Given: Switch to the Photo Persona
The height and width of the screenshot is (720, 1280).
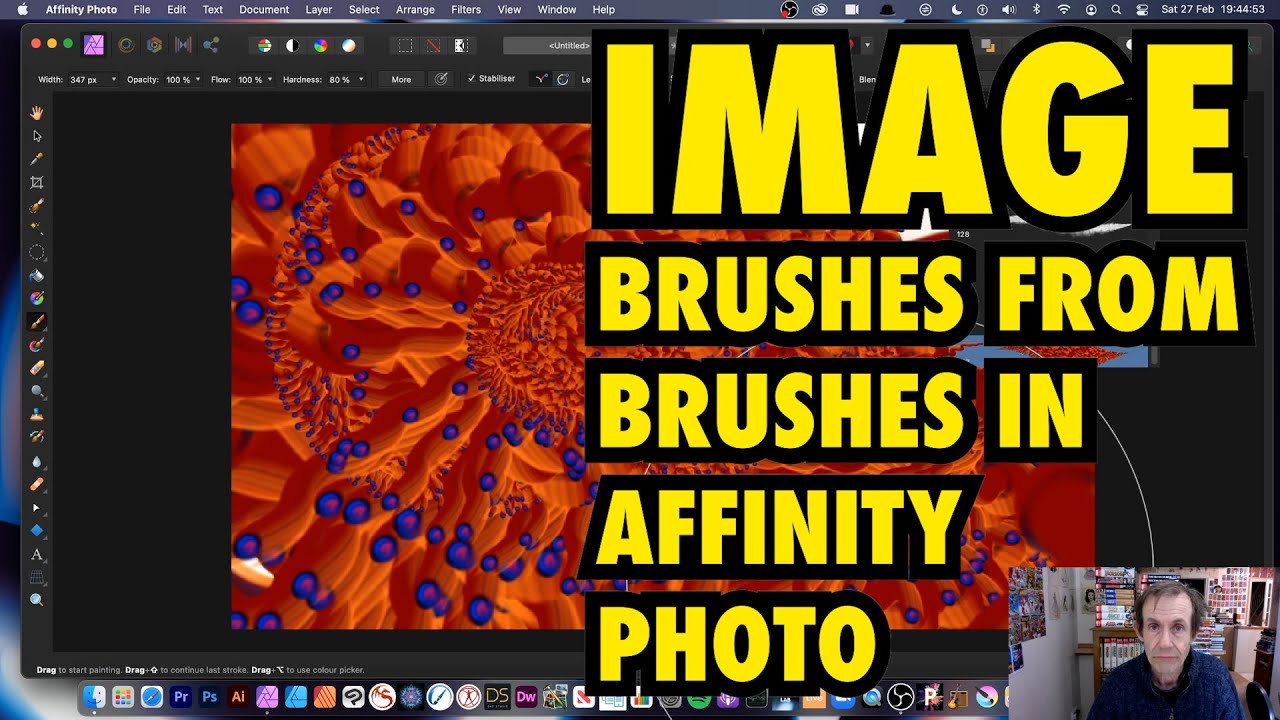Looking at the screenshot, I should click(93, 45).
